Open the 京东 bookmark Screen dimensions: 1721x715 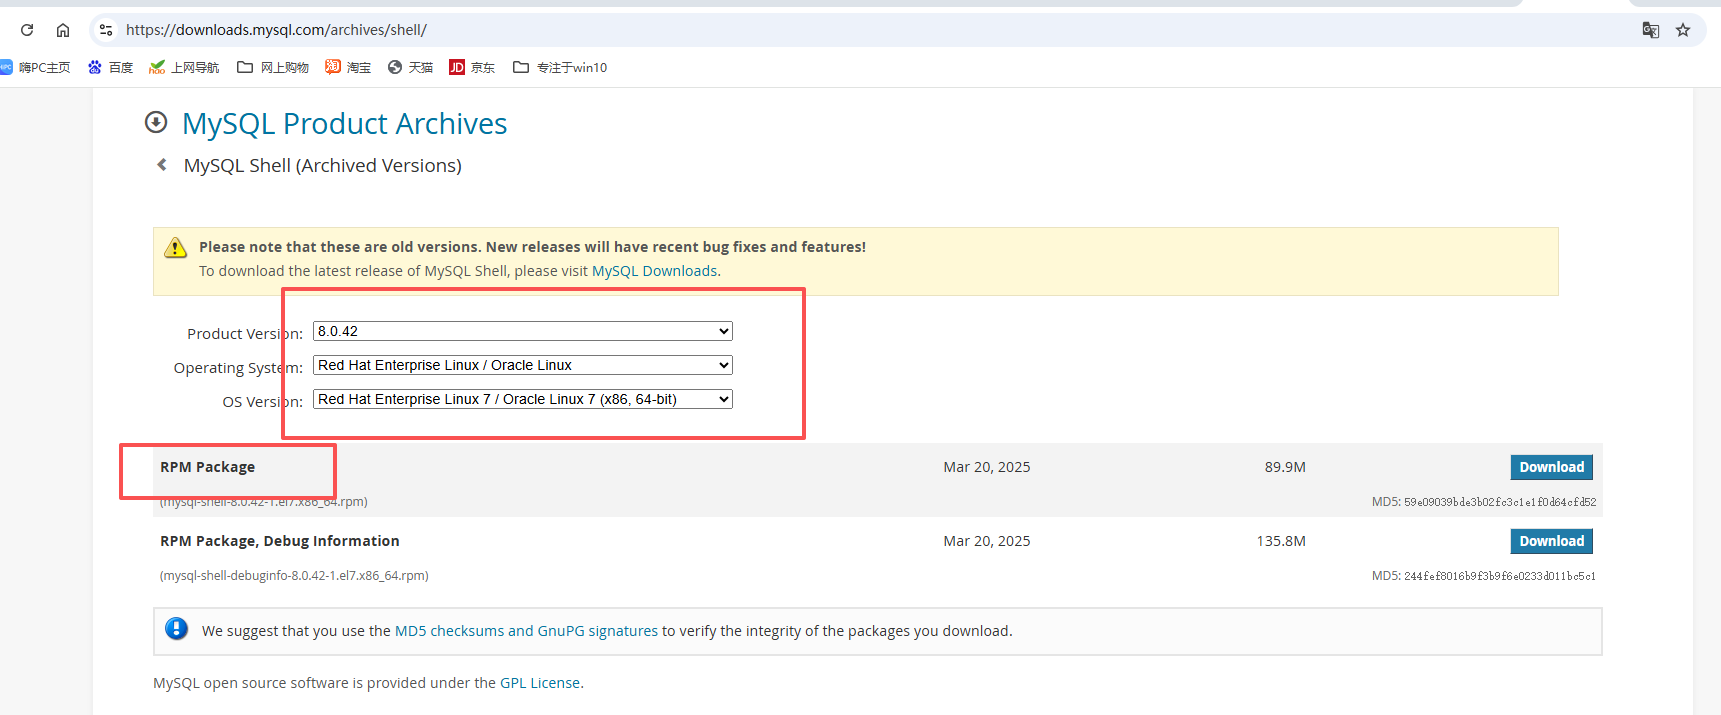(x=472, y=67)
